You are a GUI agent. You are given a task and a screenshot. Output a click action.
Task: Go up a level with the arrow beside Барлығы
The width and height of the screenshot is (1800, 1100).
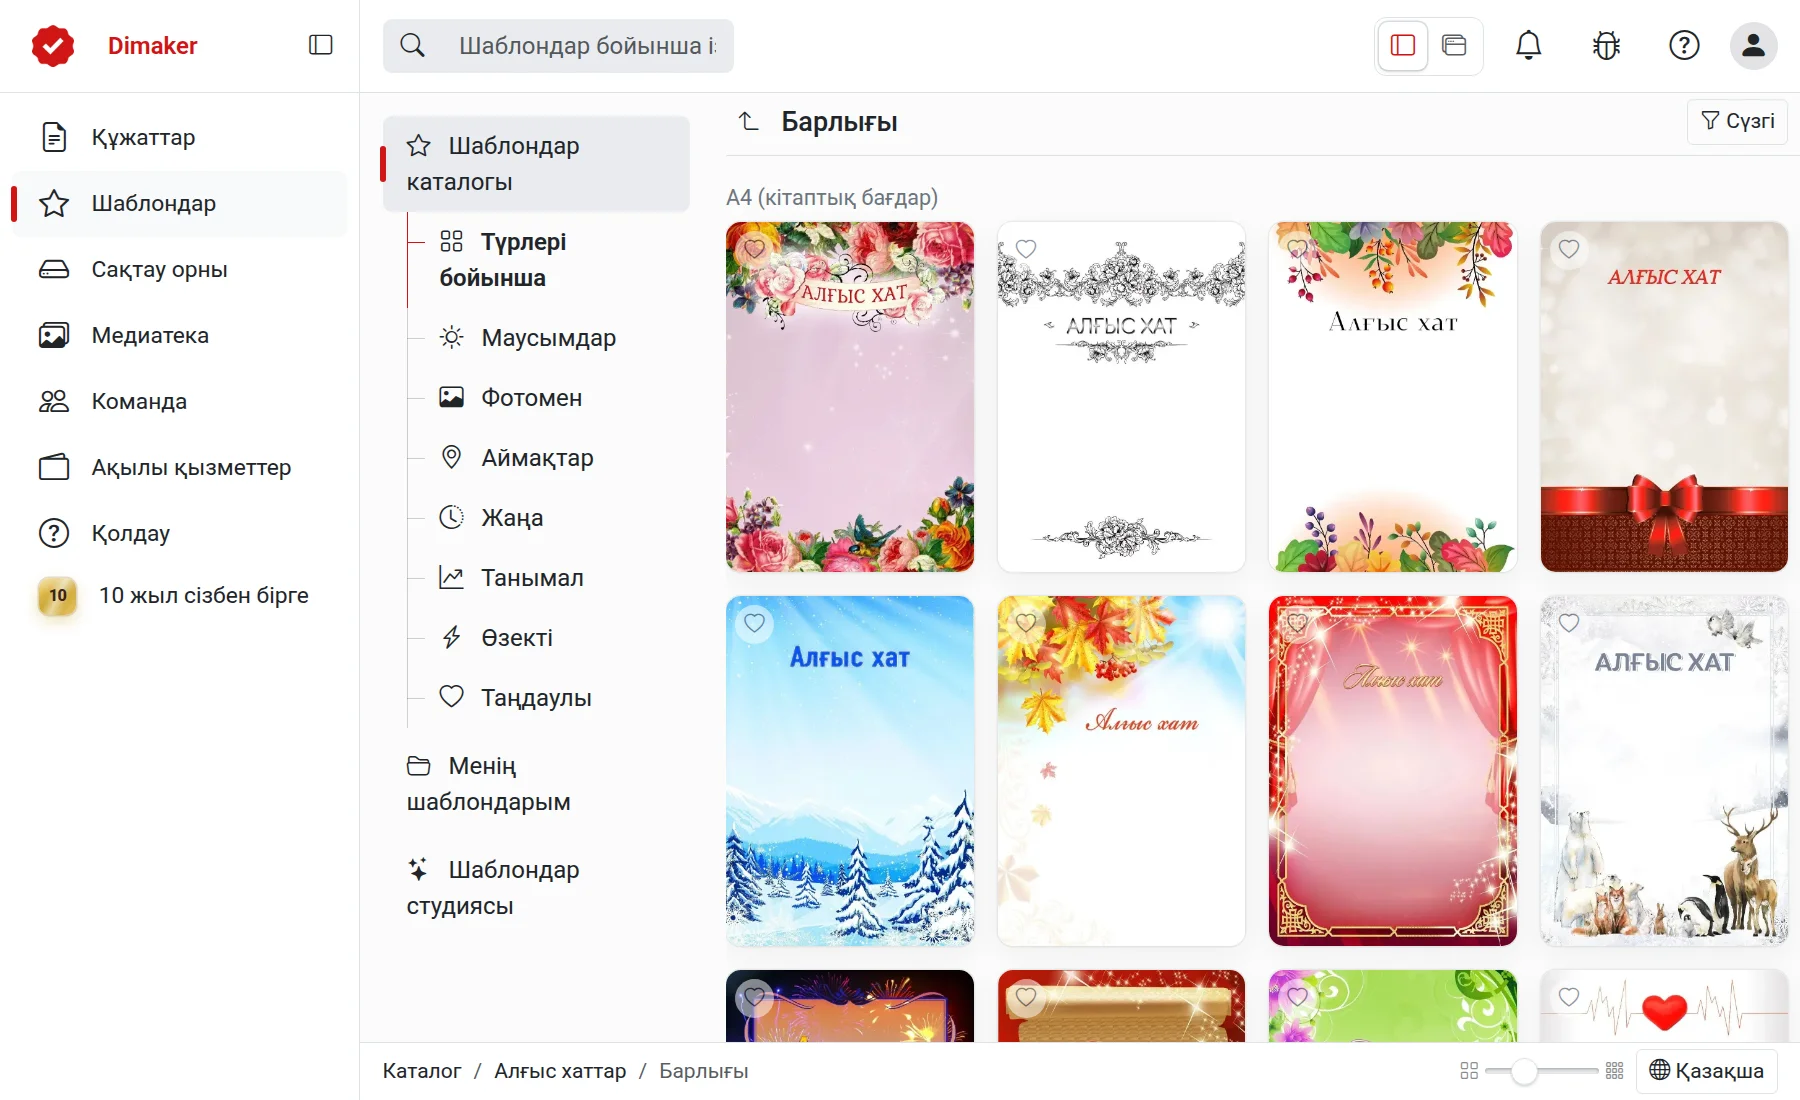(x=748, y=122)
